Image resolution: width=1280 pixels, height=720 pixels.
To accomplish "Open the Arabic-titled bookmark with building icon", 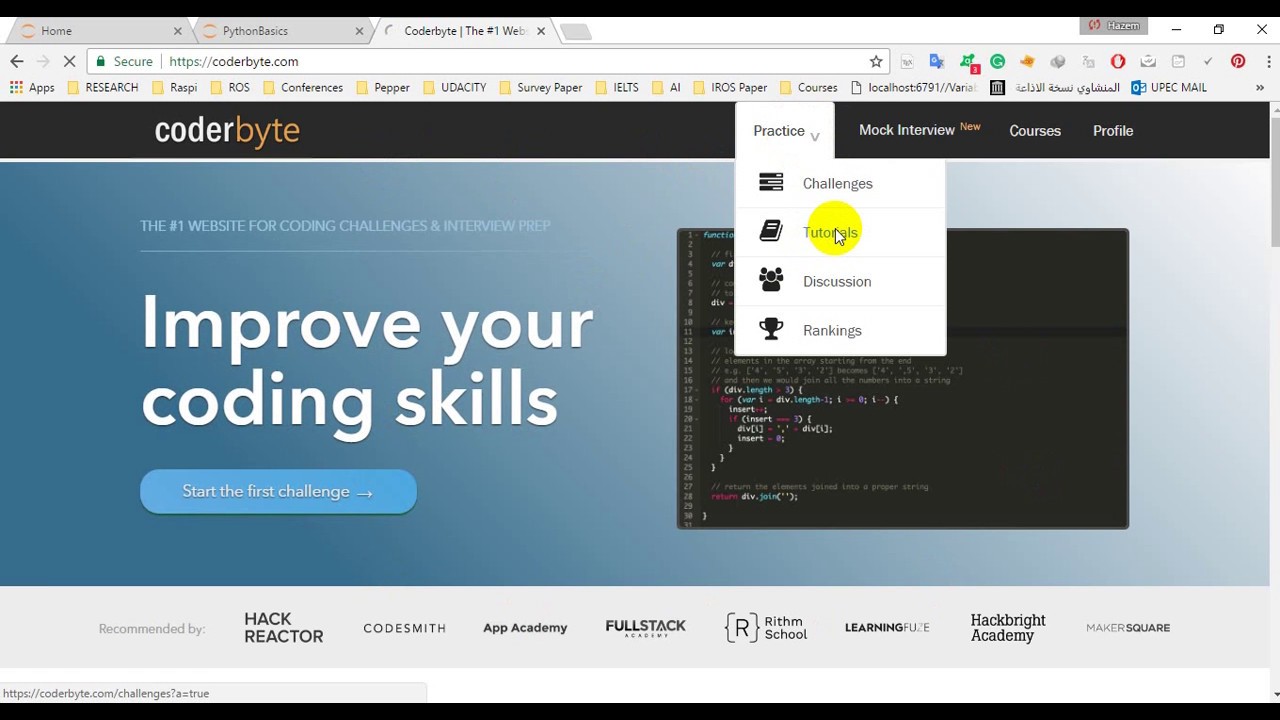I will coord(1055,87).
